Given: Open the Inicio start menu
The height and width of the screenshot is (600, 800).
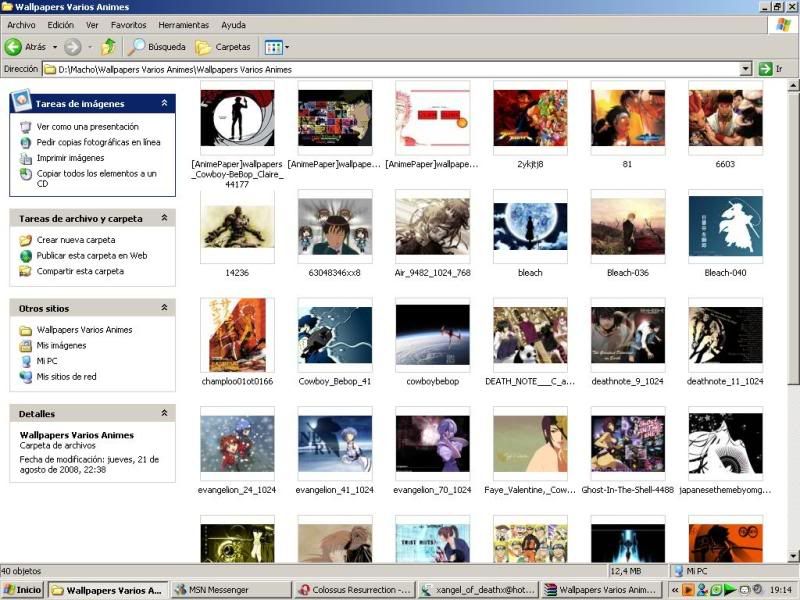Looking at the screenshot, I should pos(22,590).
